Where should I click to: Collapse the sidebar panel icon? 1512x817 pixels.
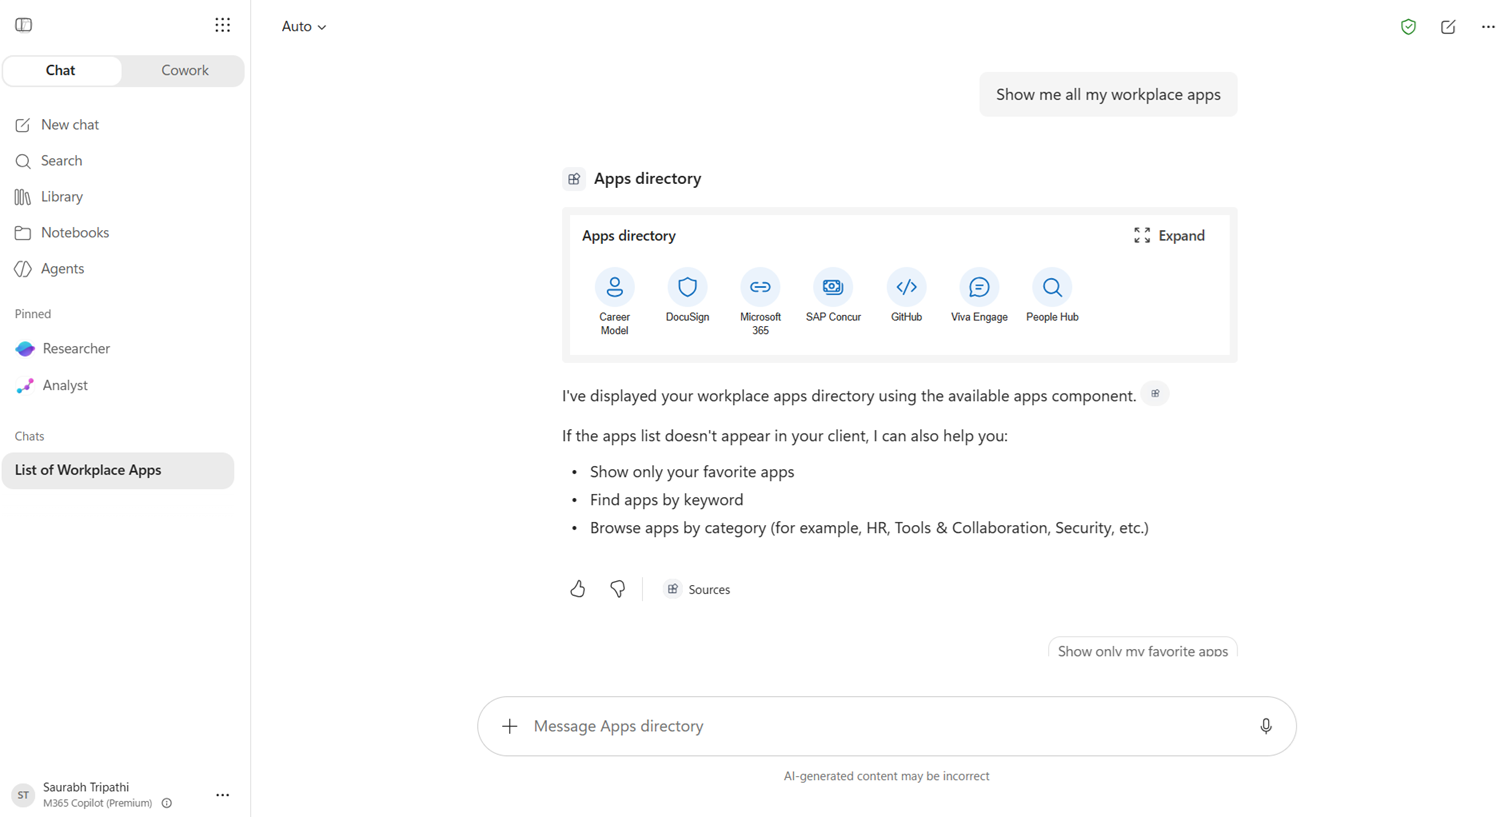(x=24, y=25)
